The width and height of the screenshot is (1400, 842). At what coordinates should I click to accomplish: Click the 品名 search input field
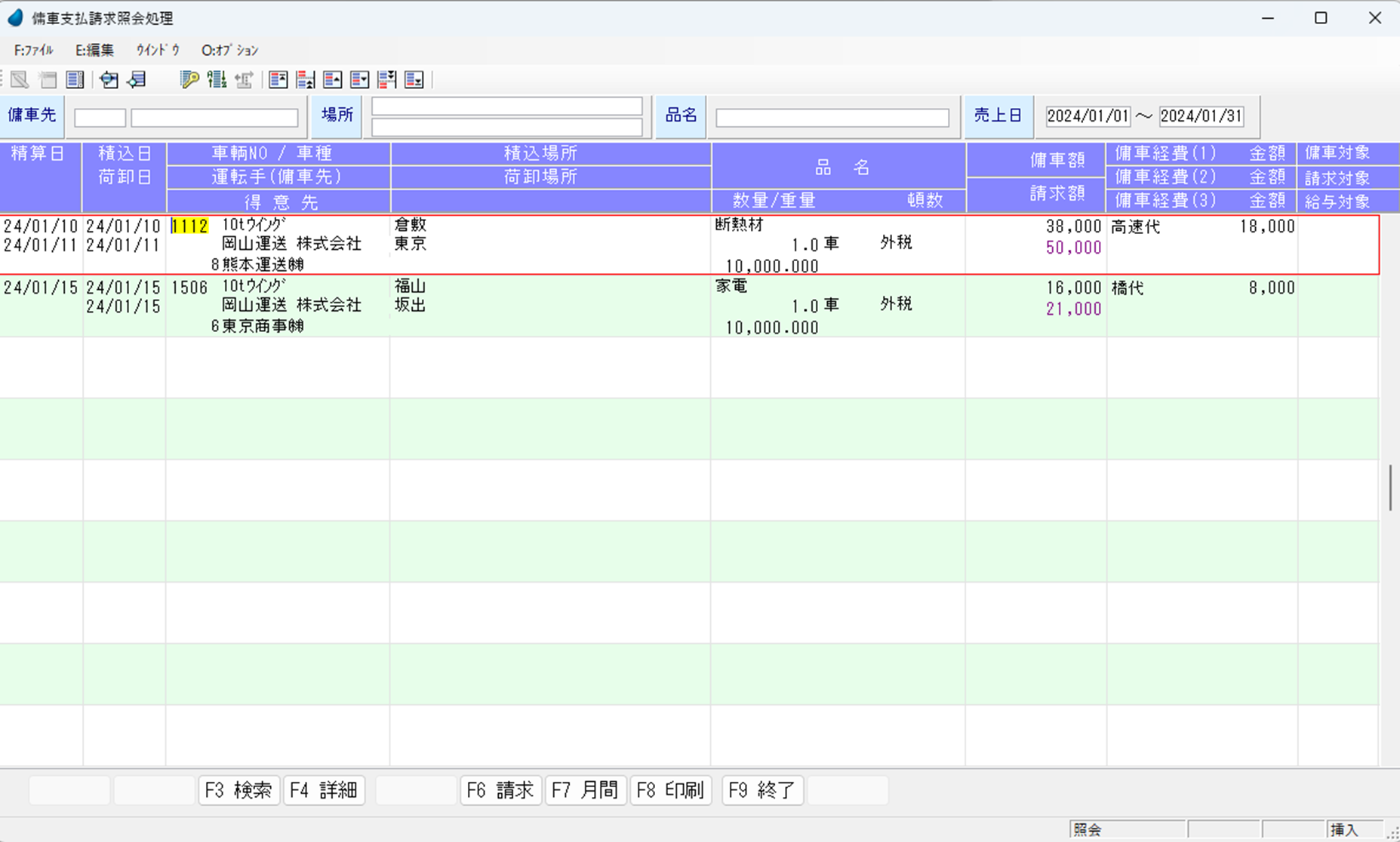pos(832,118)
